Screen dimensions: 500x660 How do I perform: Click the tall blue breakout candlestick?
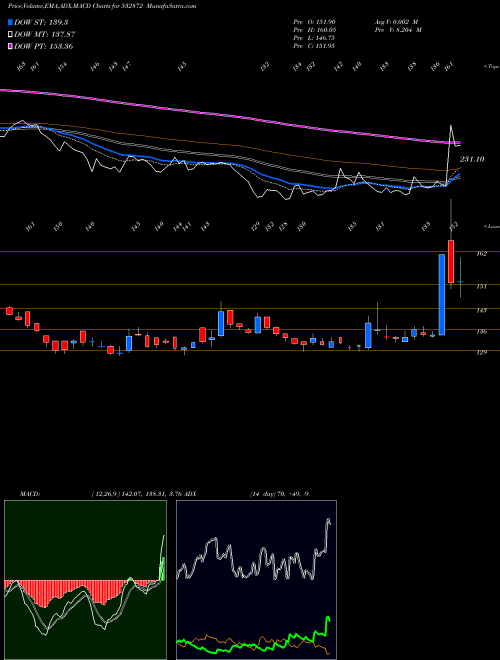[x=442, y=295]
